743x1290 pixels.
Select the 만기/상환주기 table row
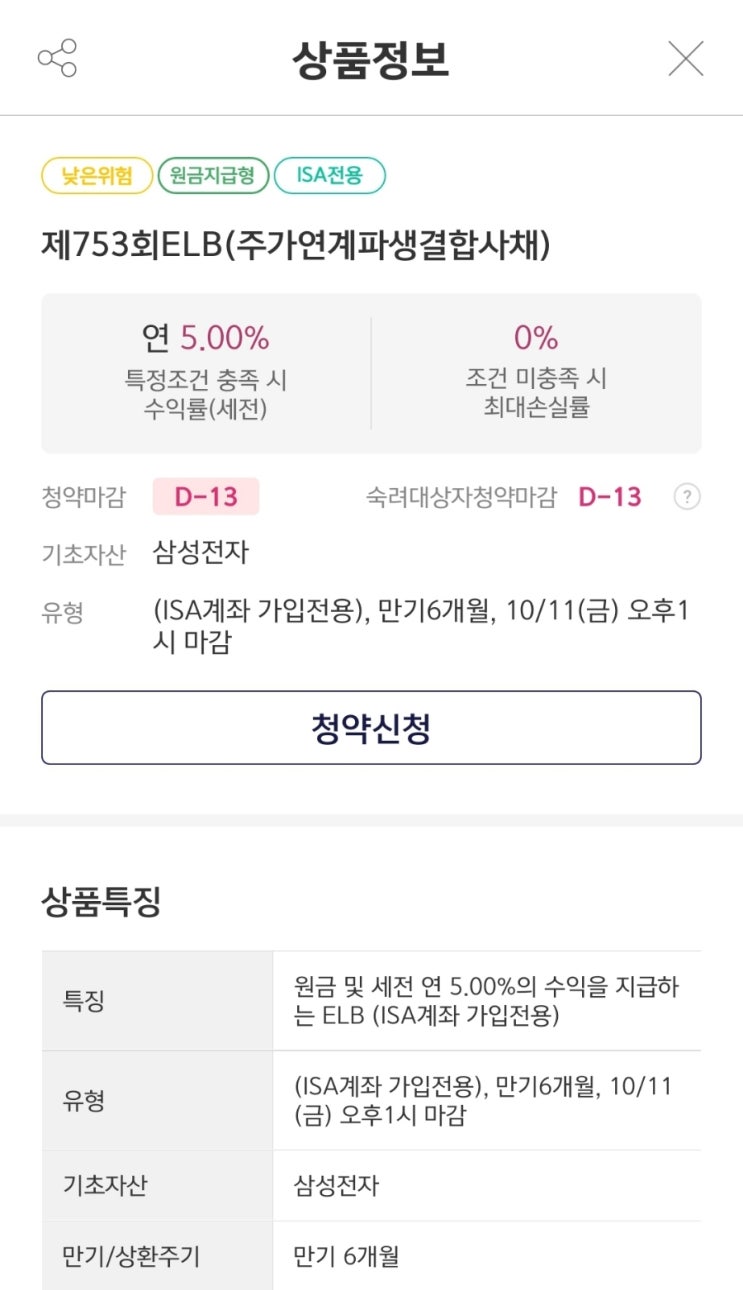pyautogui.click(x=371, y=1256)
